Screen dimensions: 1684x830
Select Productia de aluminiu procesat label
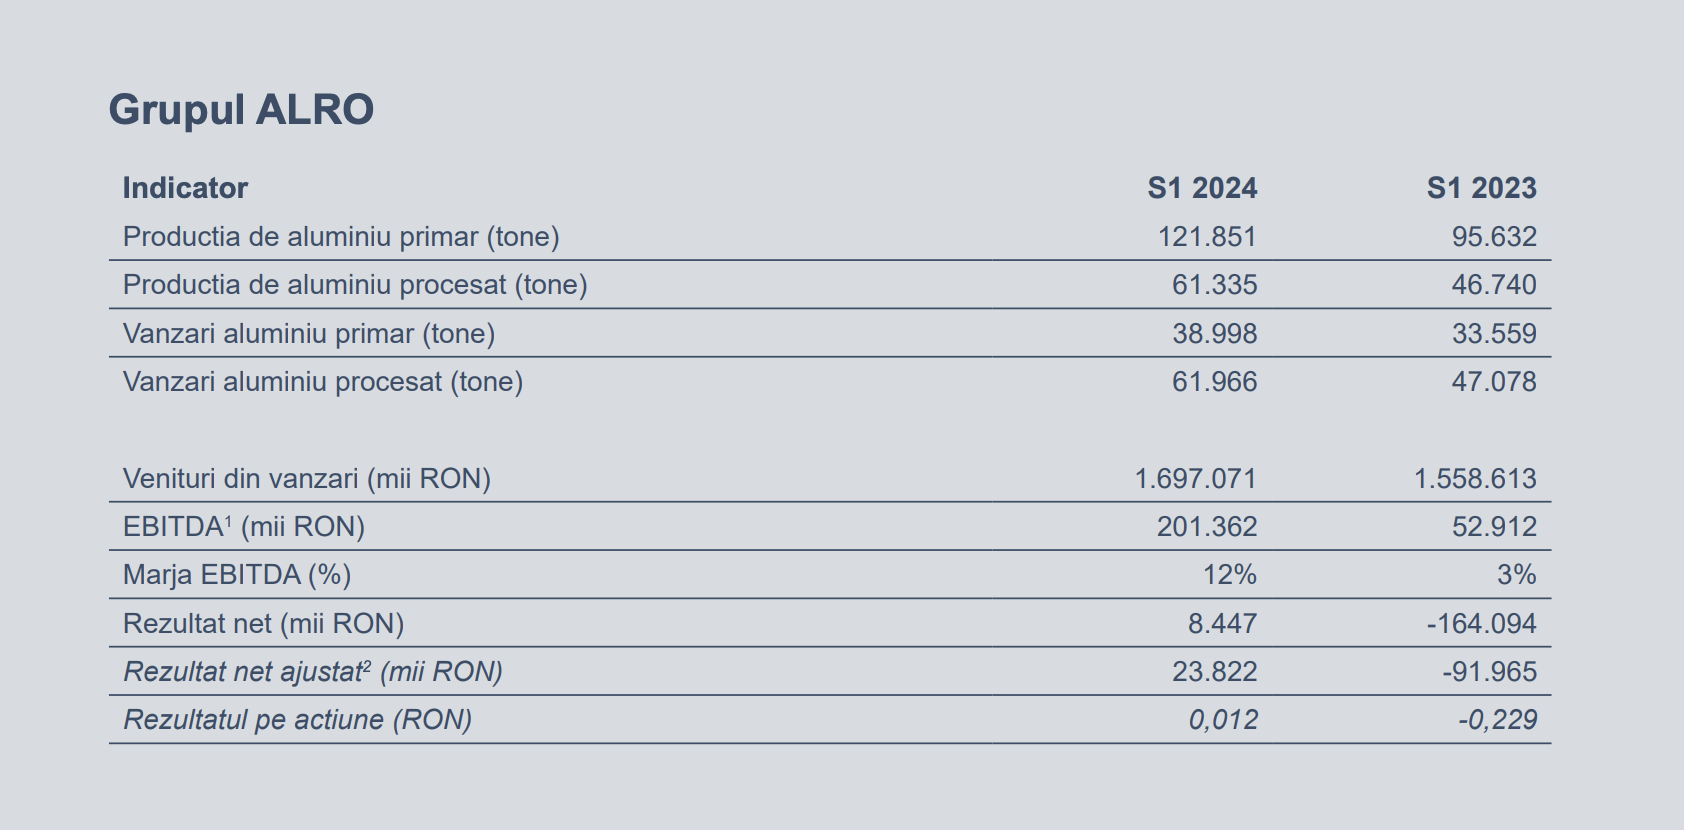tap(355, 285)
